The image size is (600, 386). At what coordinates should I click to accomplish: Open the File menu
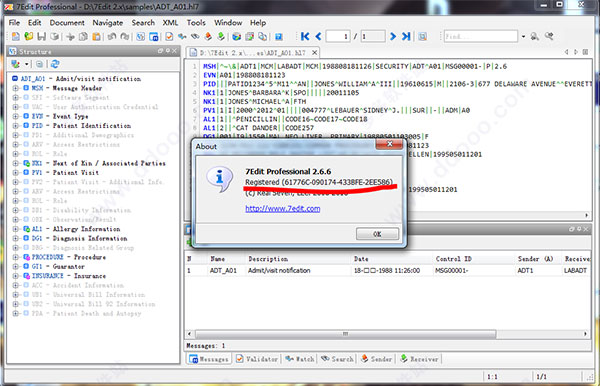click(x=14, y=23)
